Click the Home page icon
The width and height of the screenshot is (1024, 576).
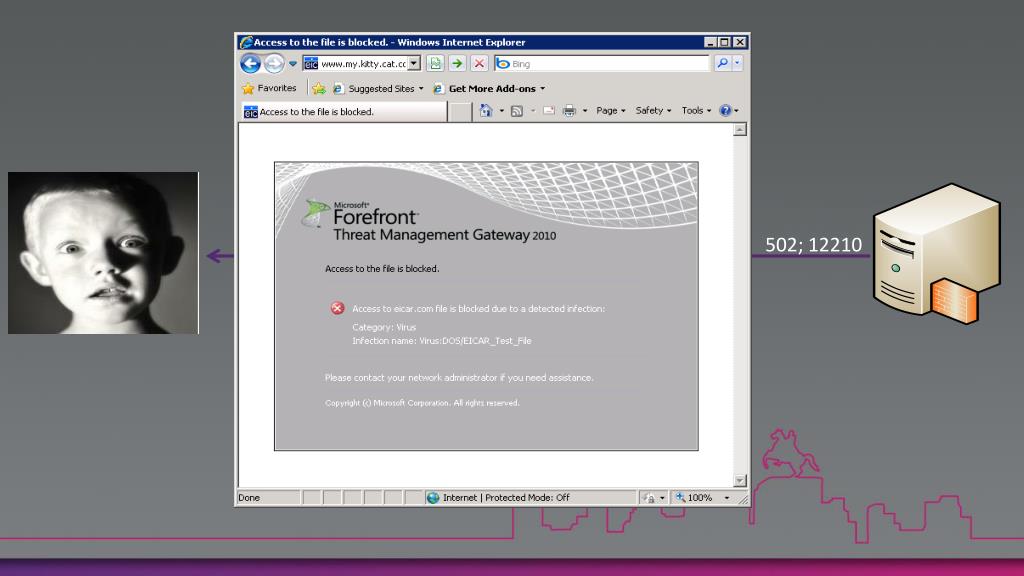(x=485, y=110)
